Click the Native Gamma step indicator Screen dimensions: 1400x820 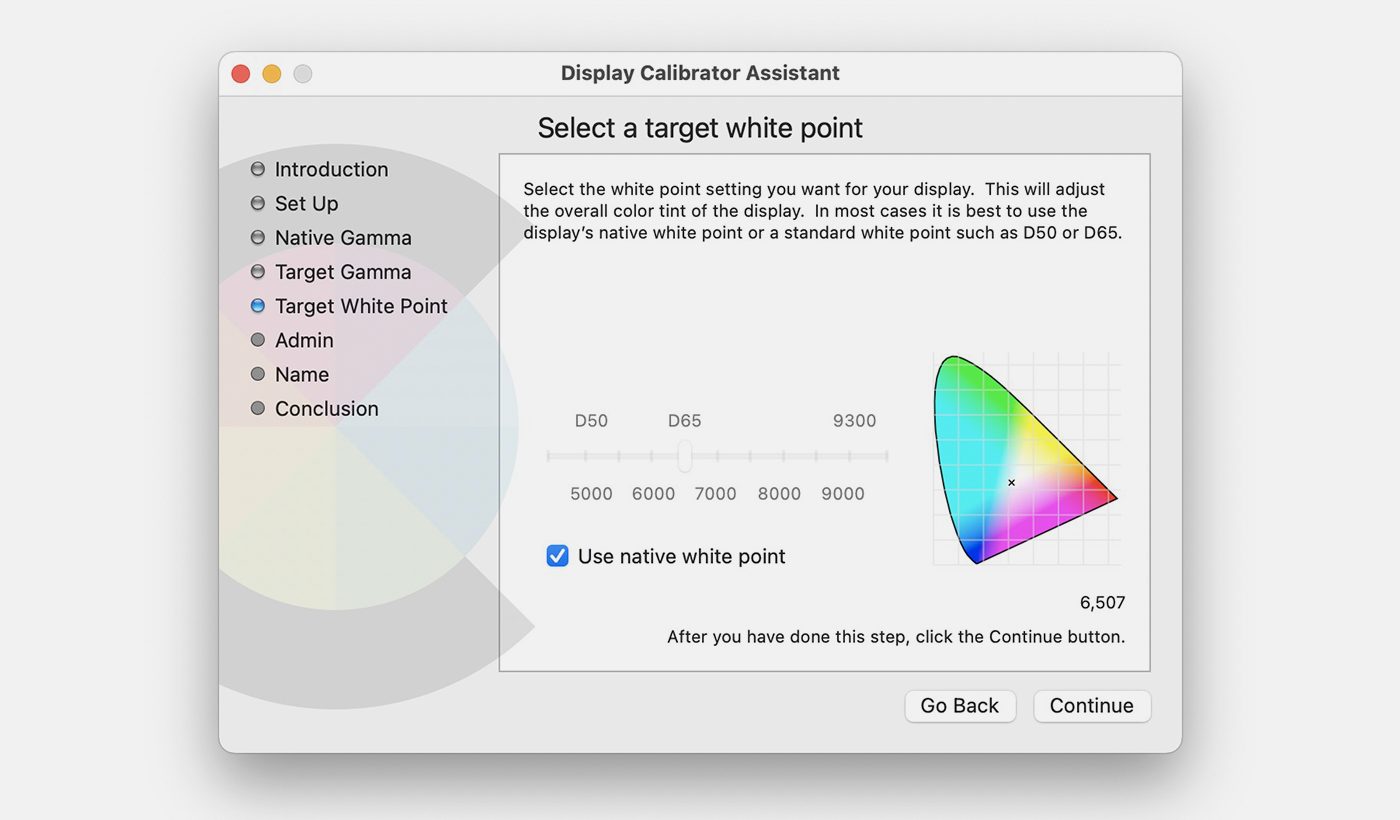[x=258, y=238]
